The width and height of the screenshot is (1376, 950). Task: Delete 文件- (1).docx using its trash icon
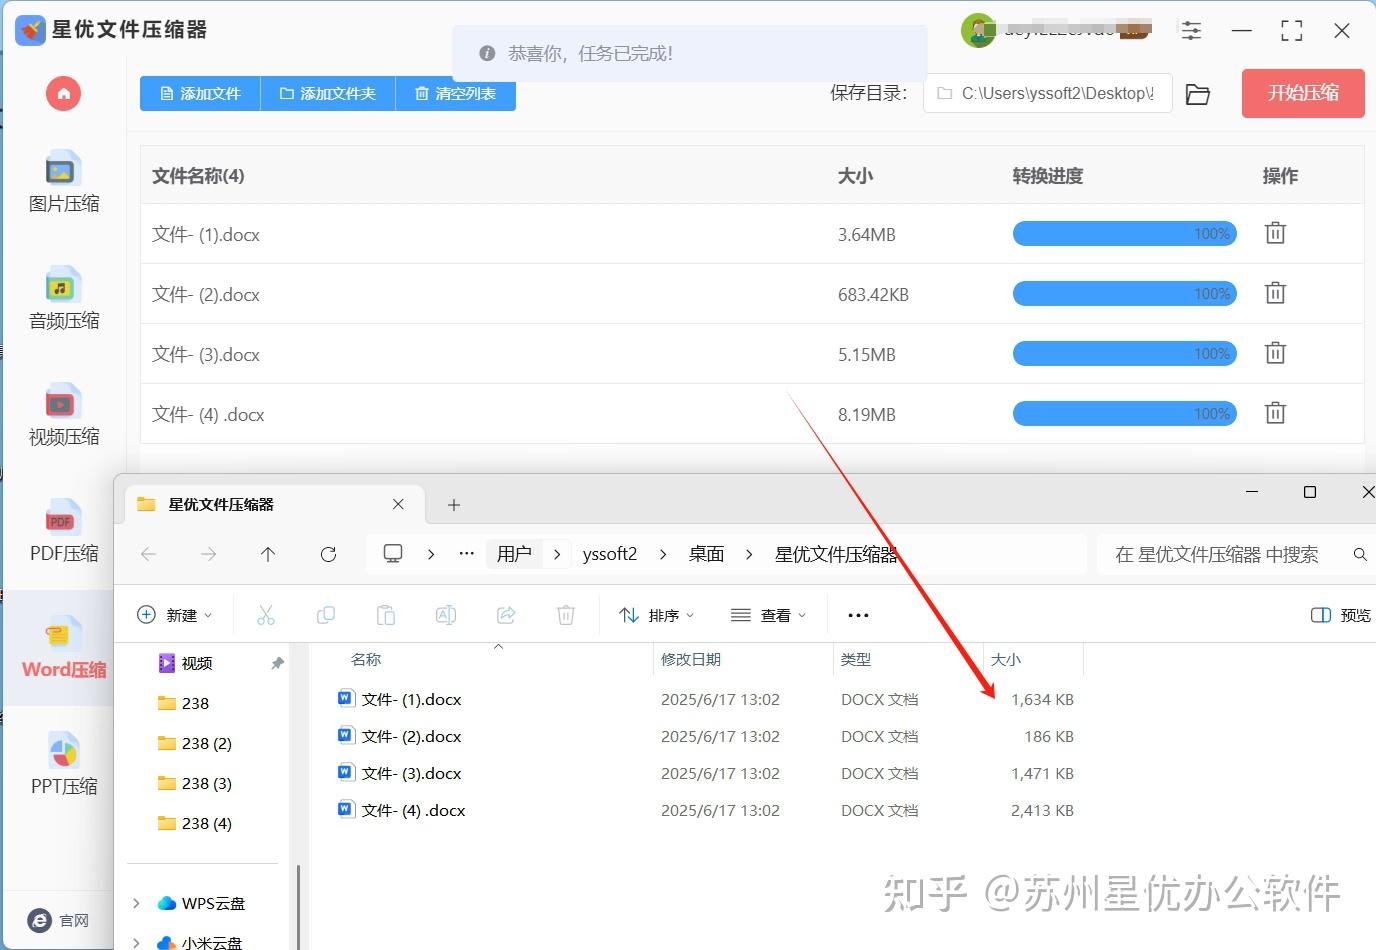tap(1275, 234)
